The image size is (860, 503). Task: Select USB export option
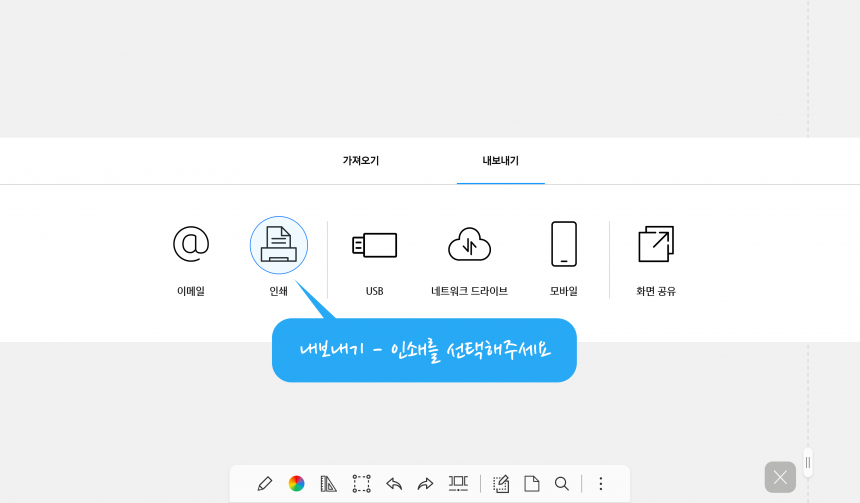coord(375,245)
